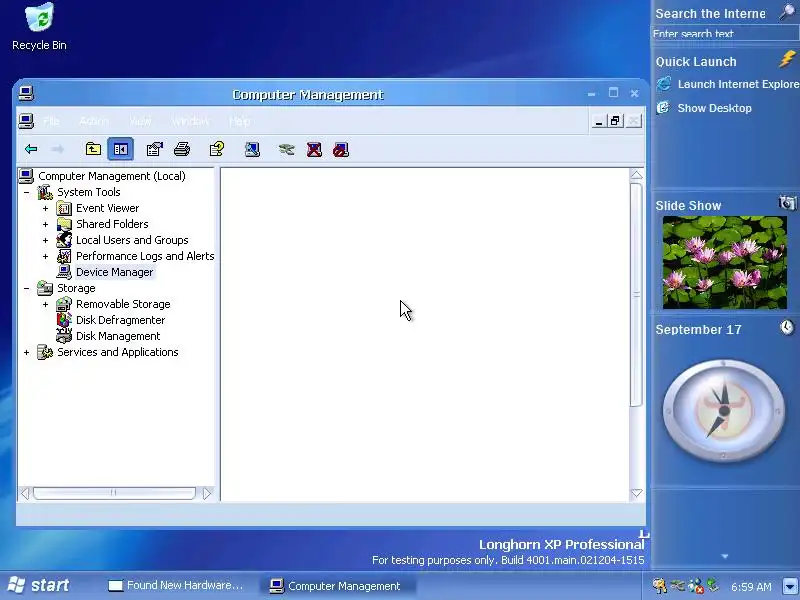
Task: Collapse the System Tools node
Action: (27, 192)
